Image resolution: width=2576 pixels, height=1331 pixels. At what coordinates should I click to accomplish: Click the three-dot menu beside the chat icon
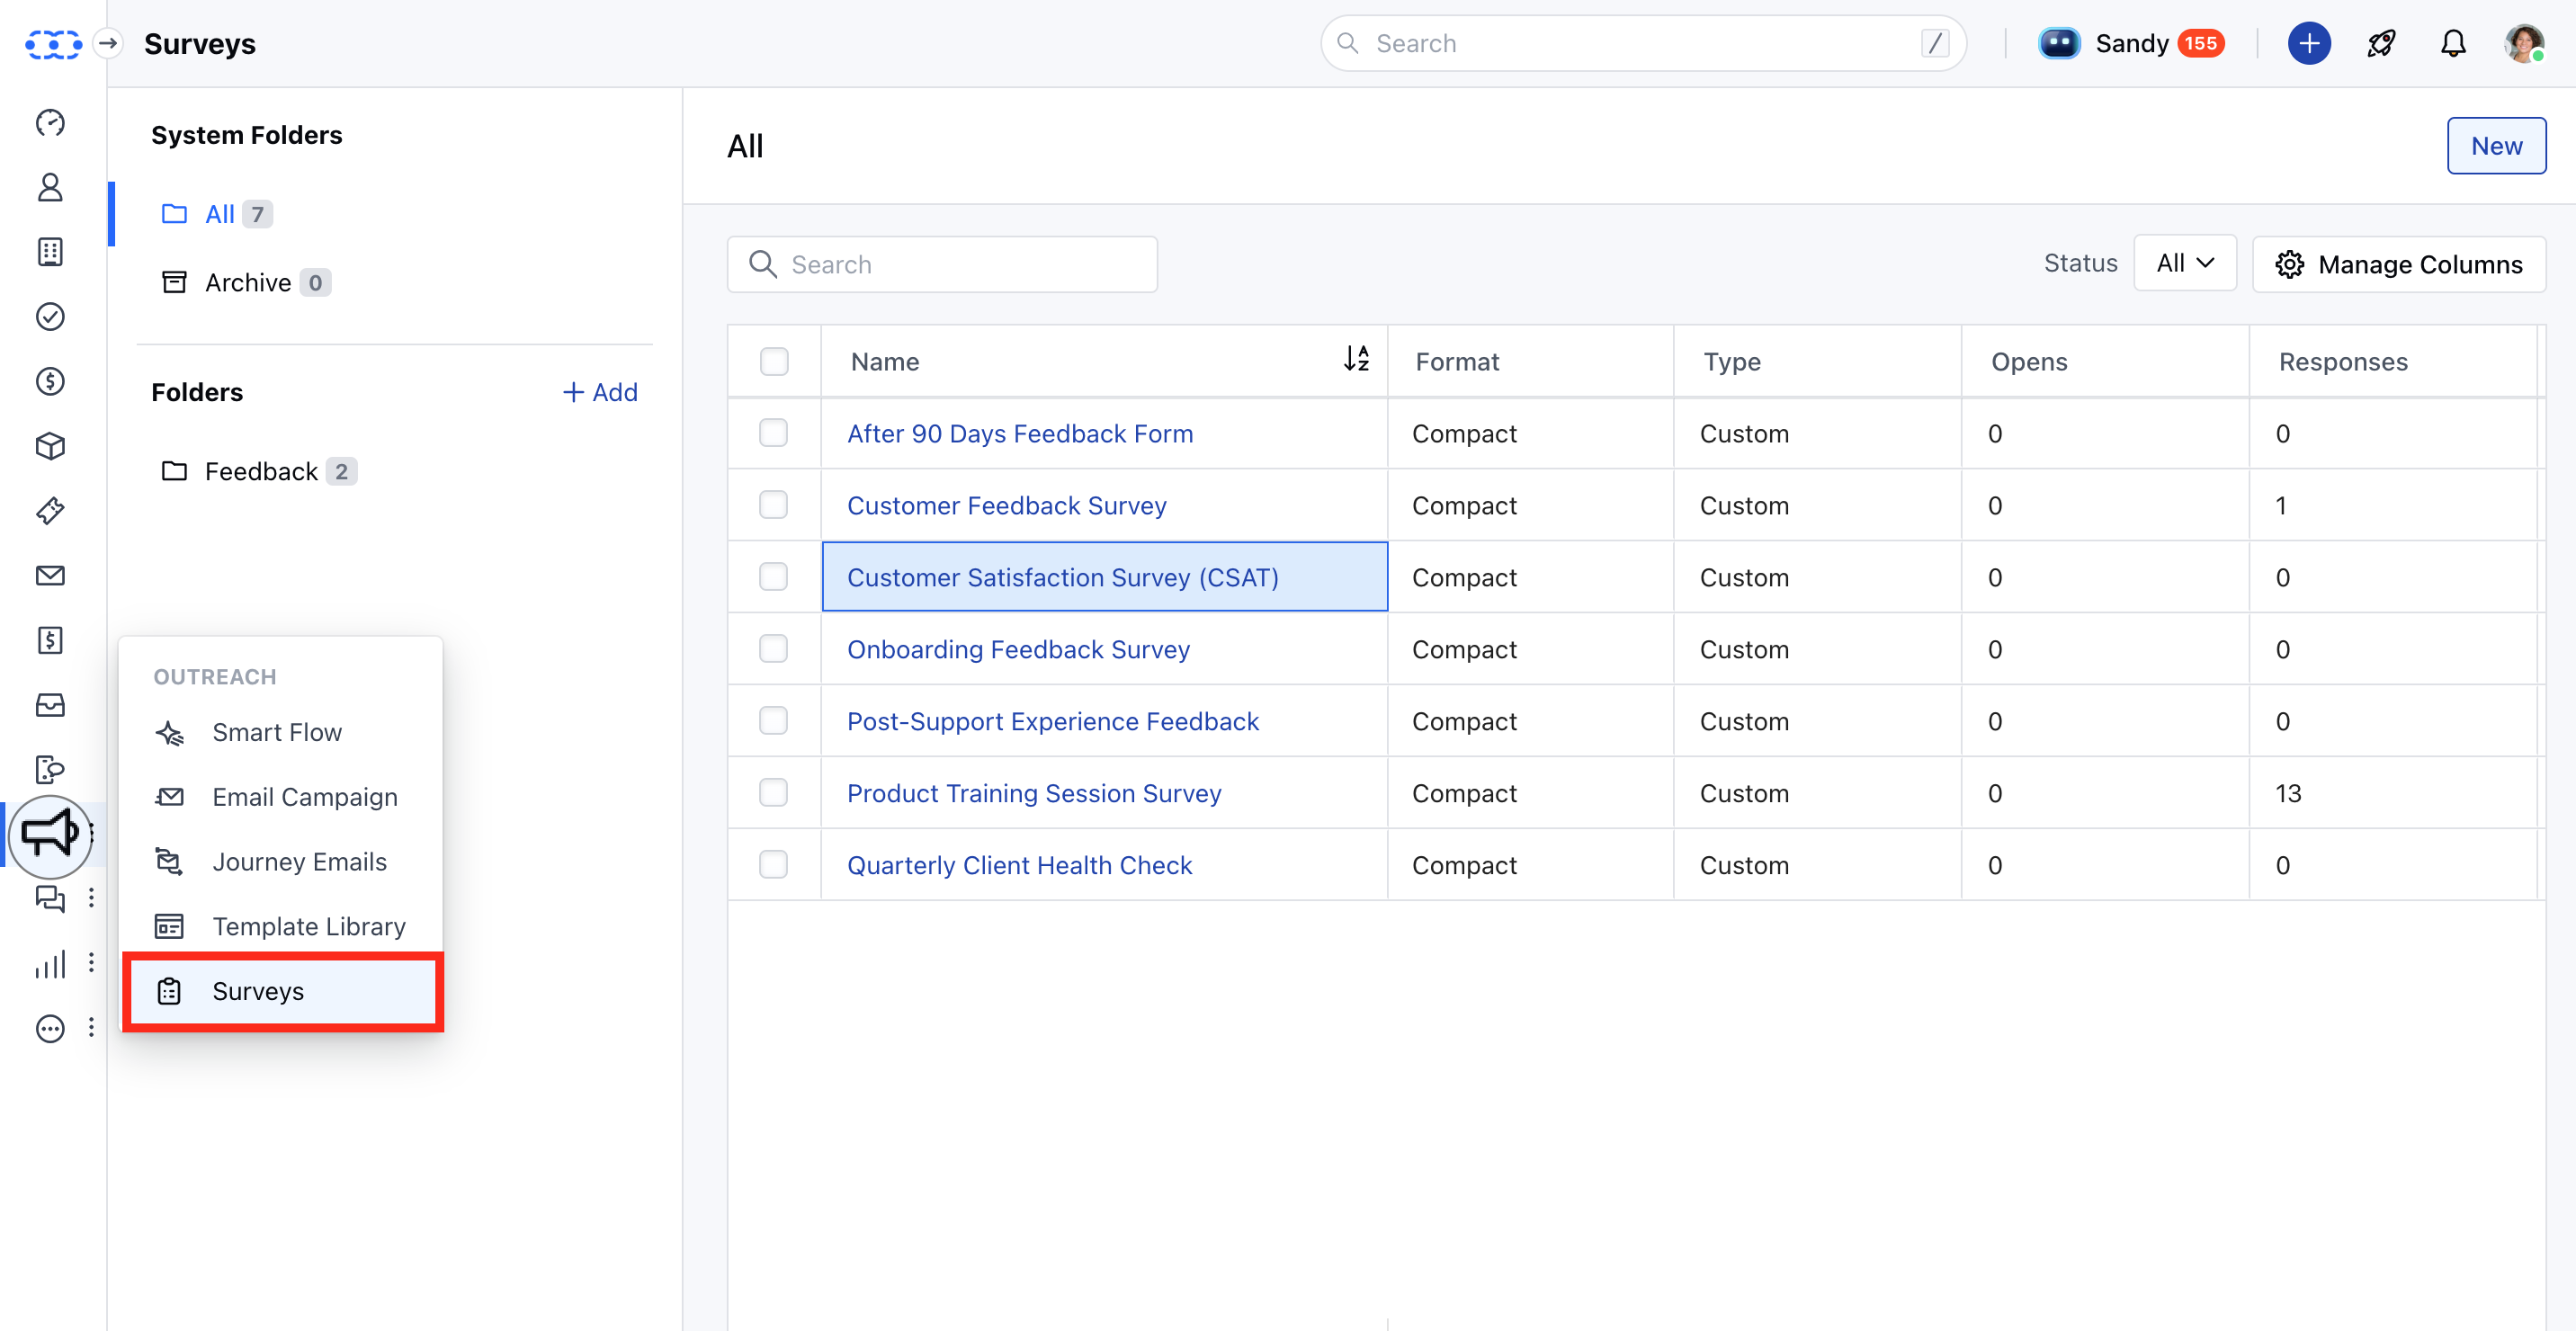click(92, 898)
